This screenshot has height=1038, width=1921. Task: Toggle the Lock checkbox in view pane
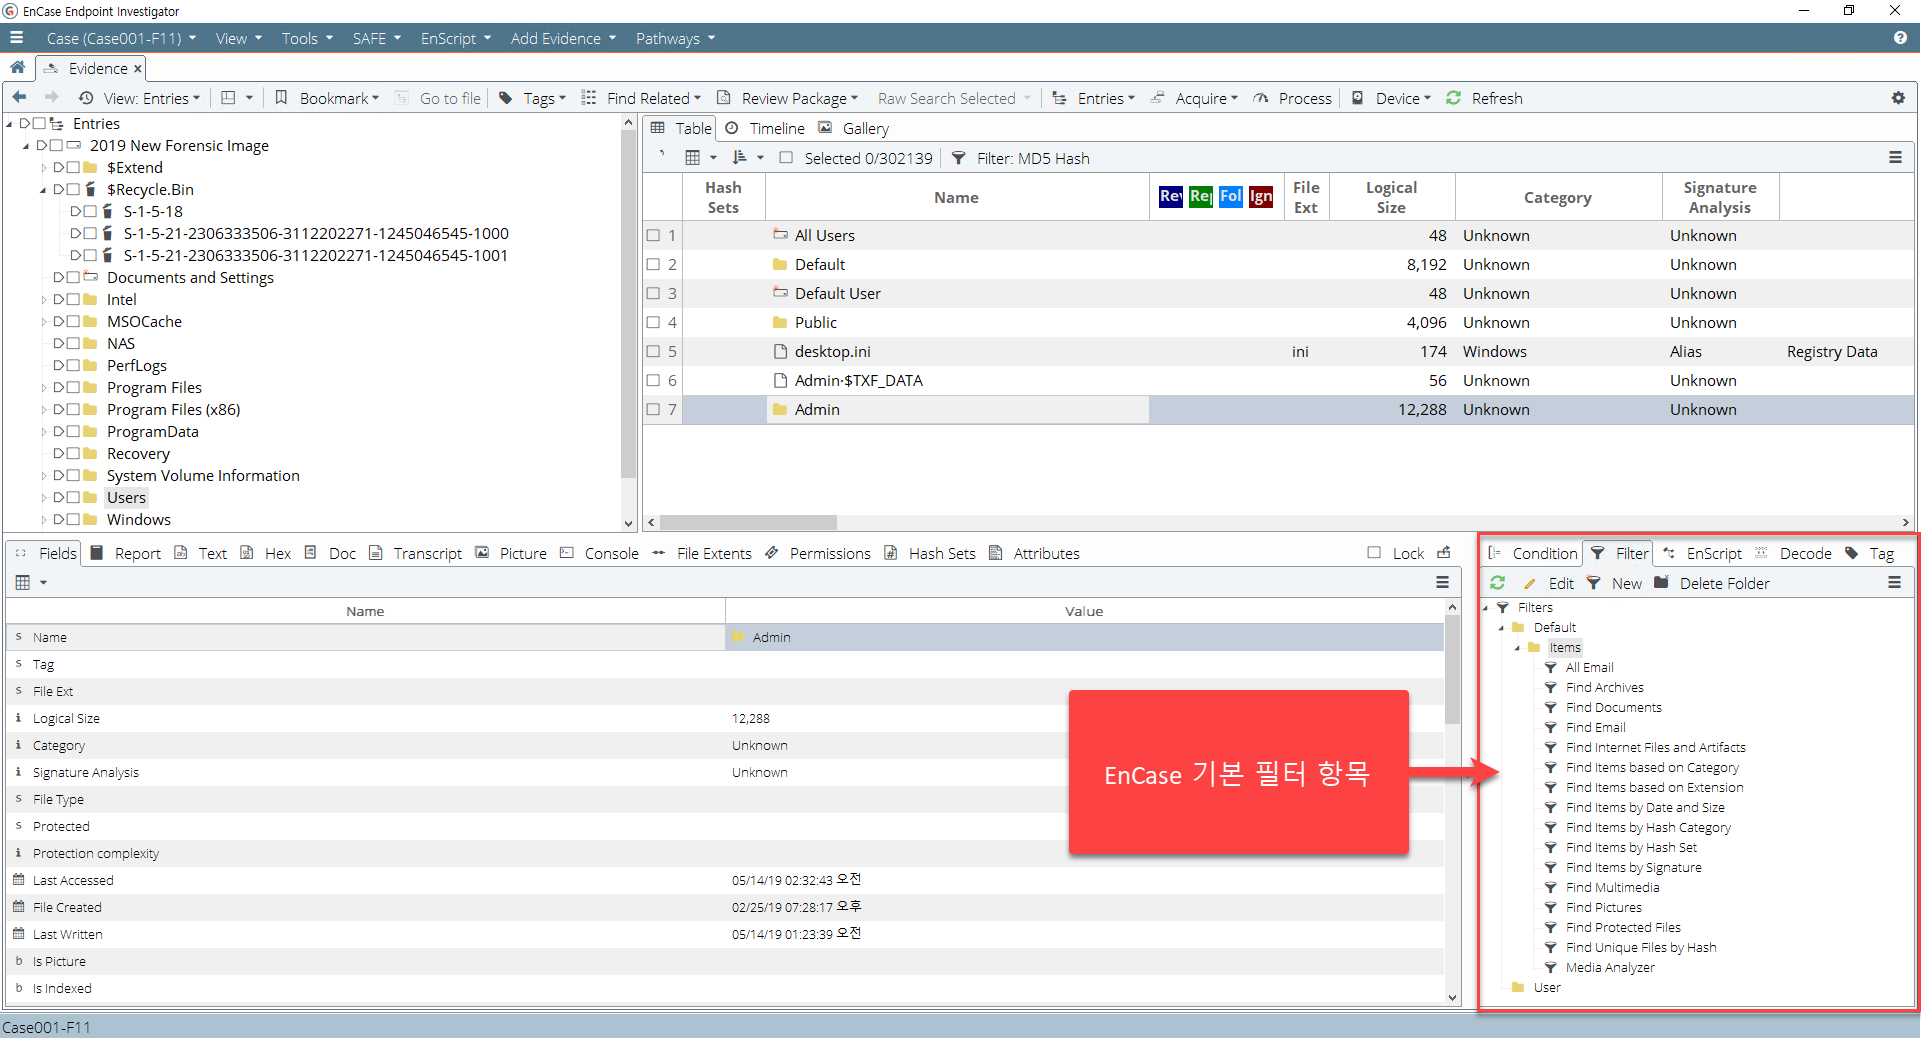(x=1374, y=553)
